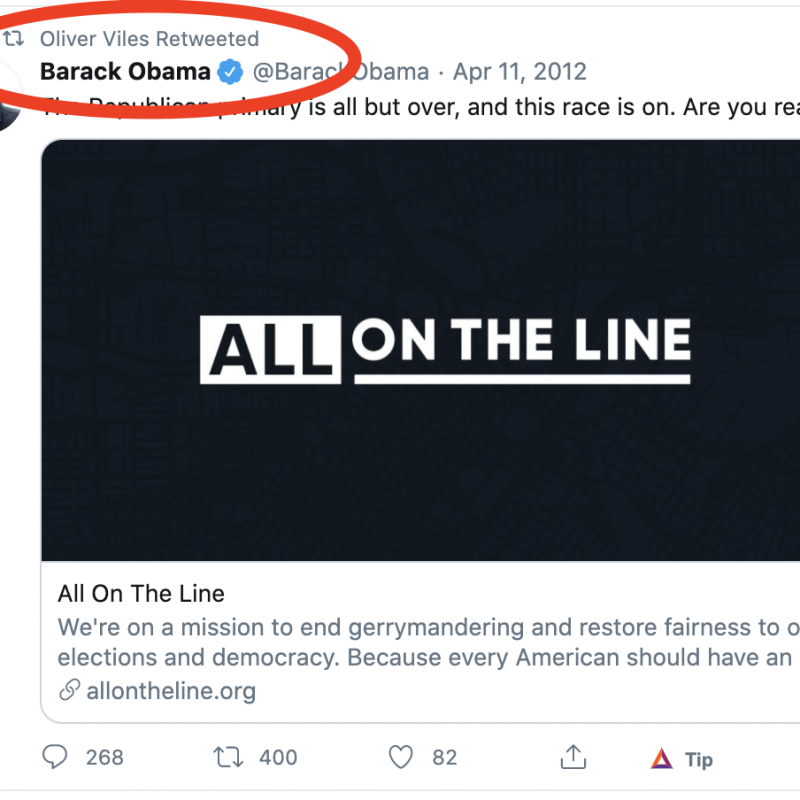800x800 pixels.
Task: Click the 82 likes count
Action: pos(445,758)
